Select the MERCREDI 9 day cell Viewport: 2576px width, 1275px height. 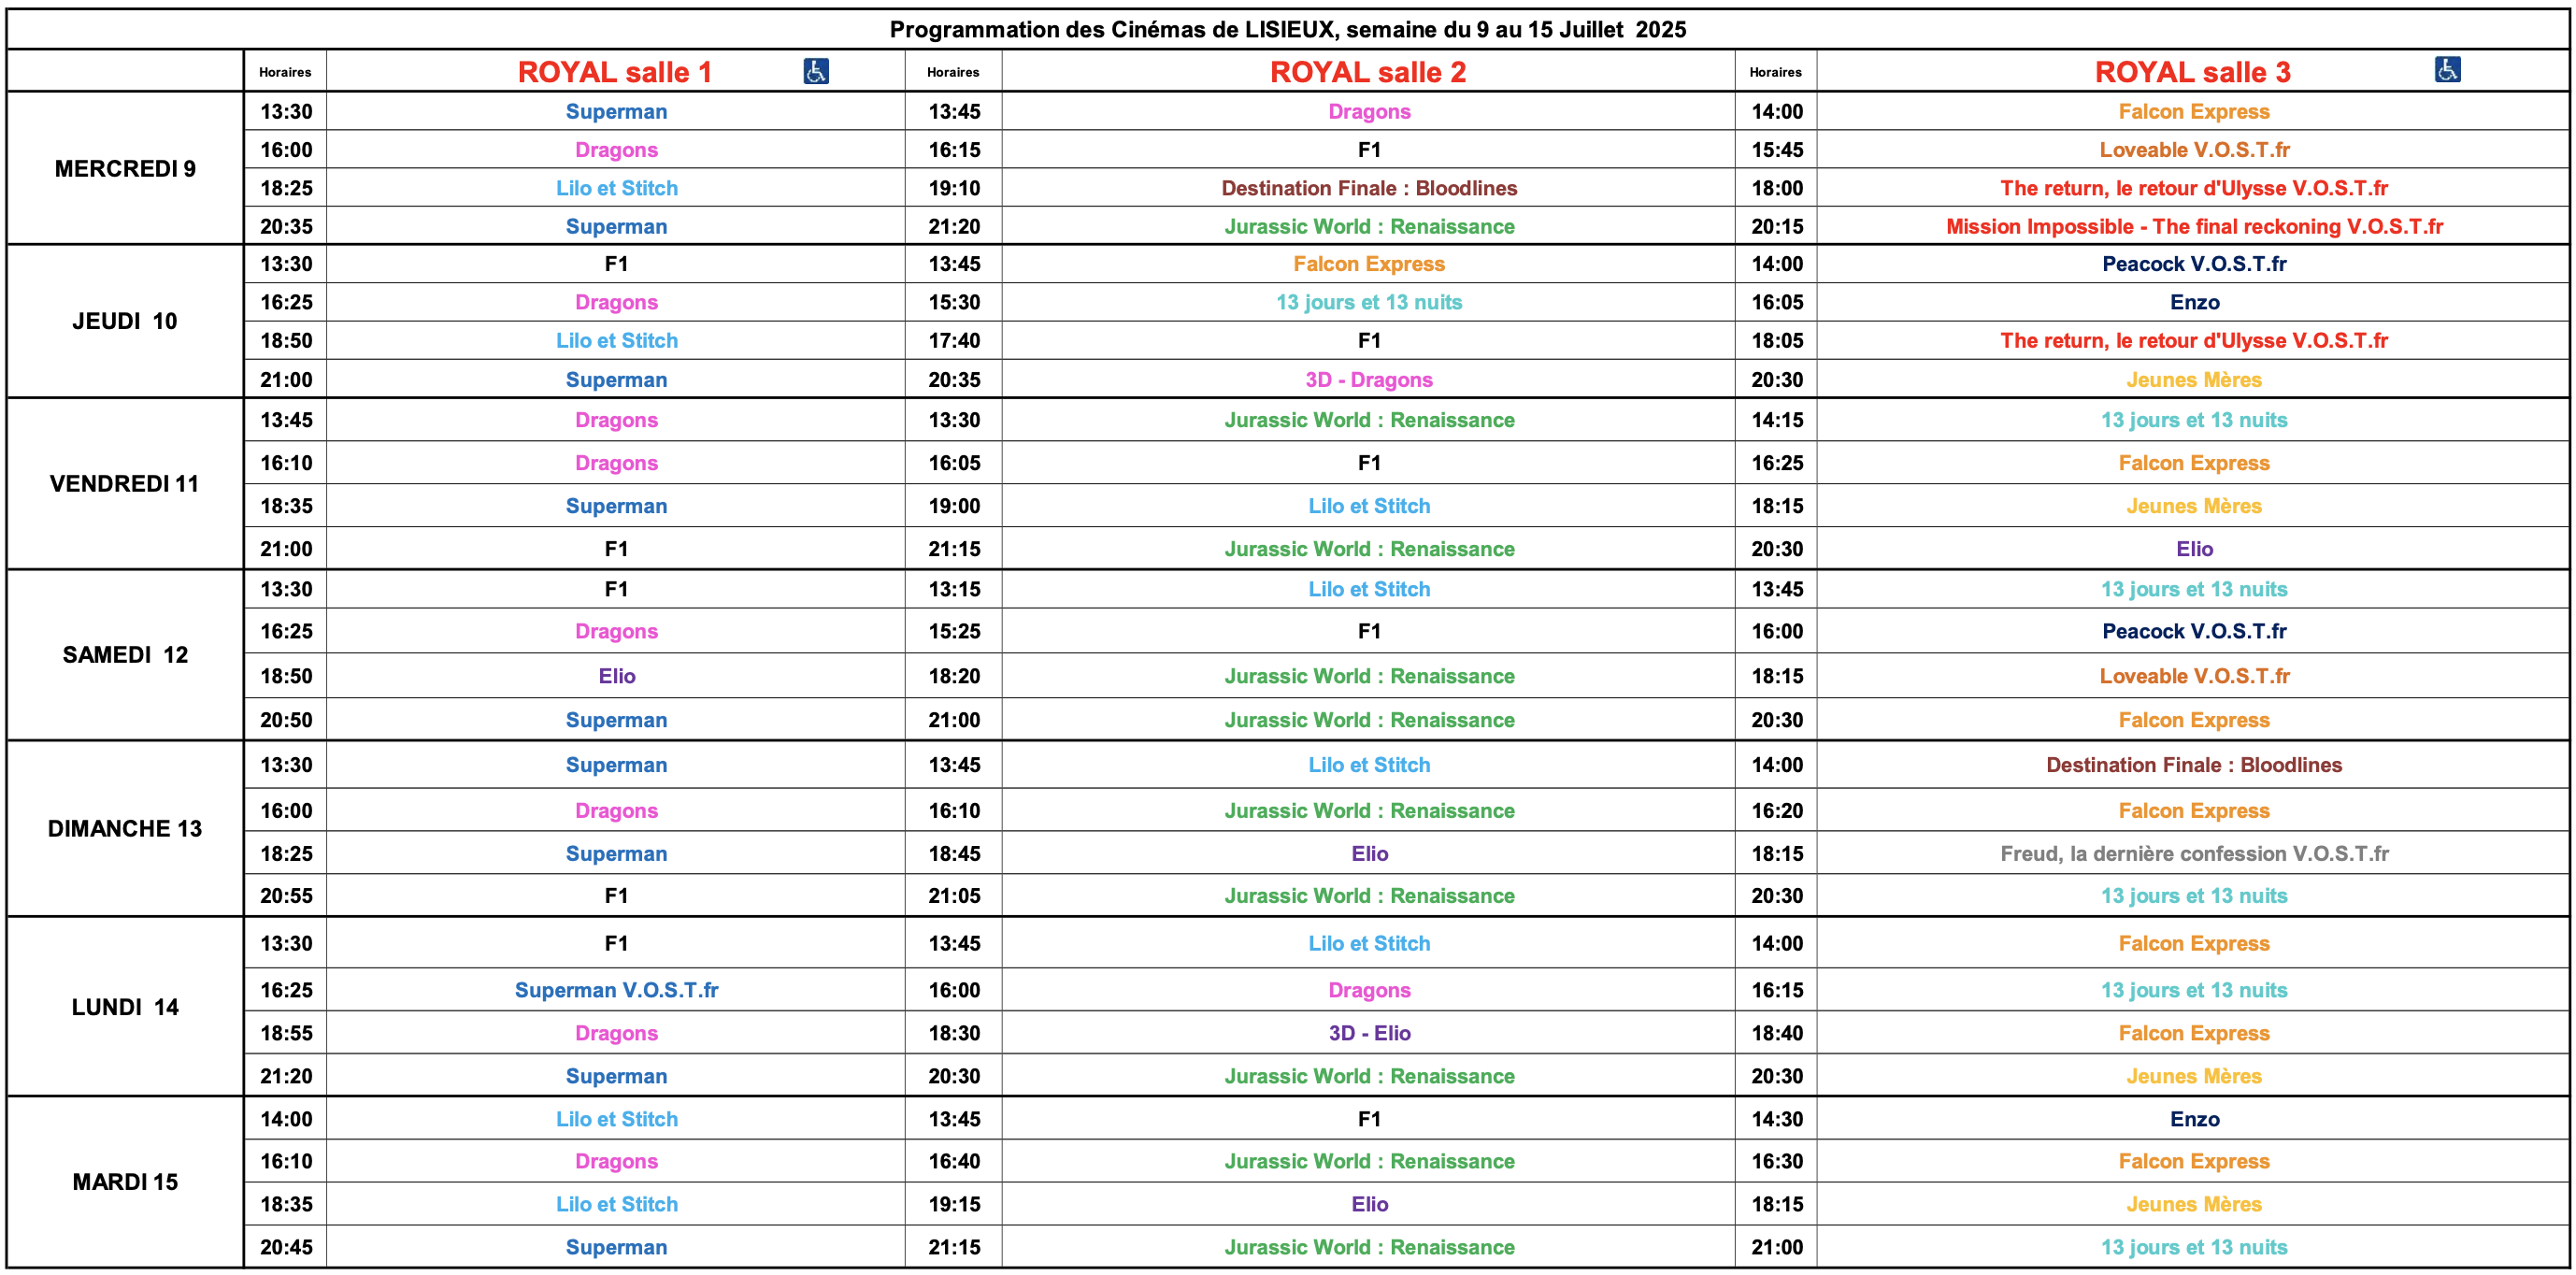tap(125, 169)
